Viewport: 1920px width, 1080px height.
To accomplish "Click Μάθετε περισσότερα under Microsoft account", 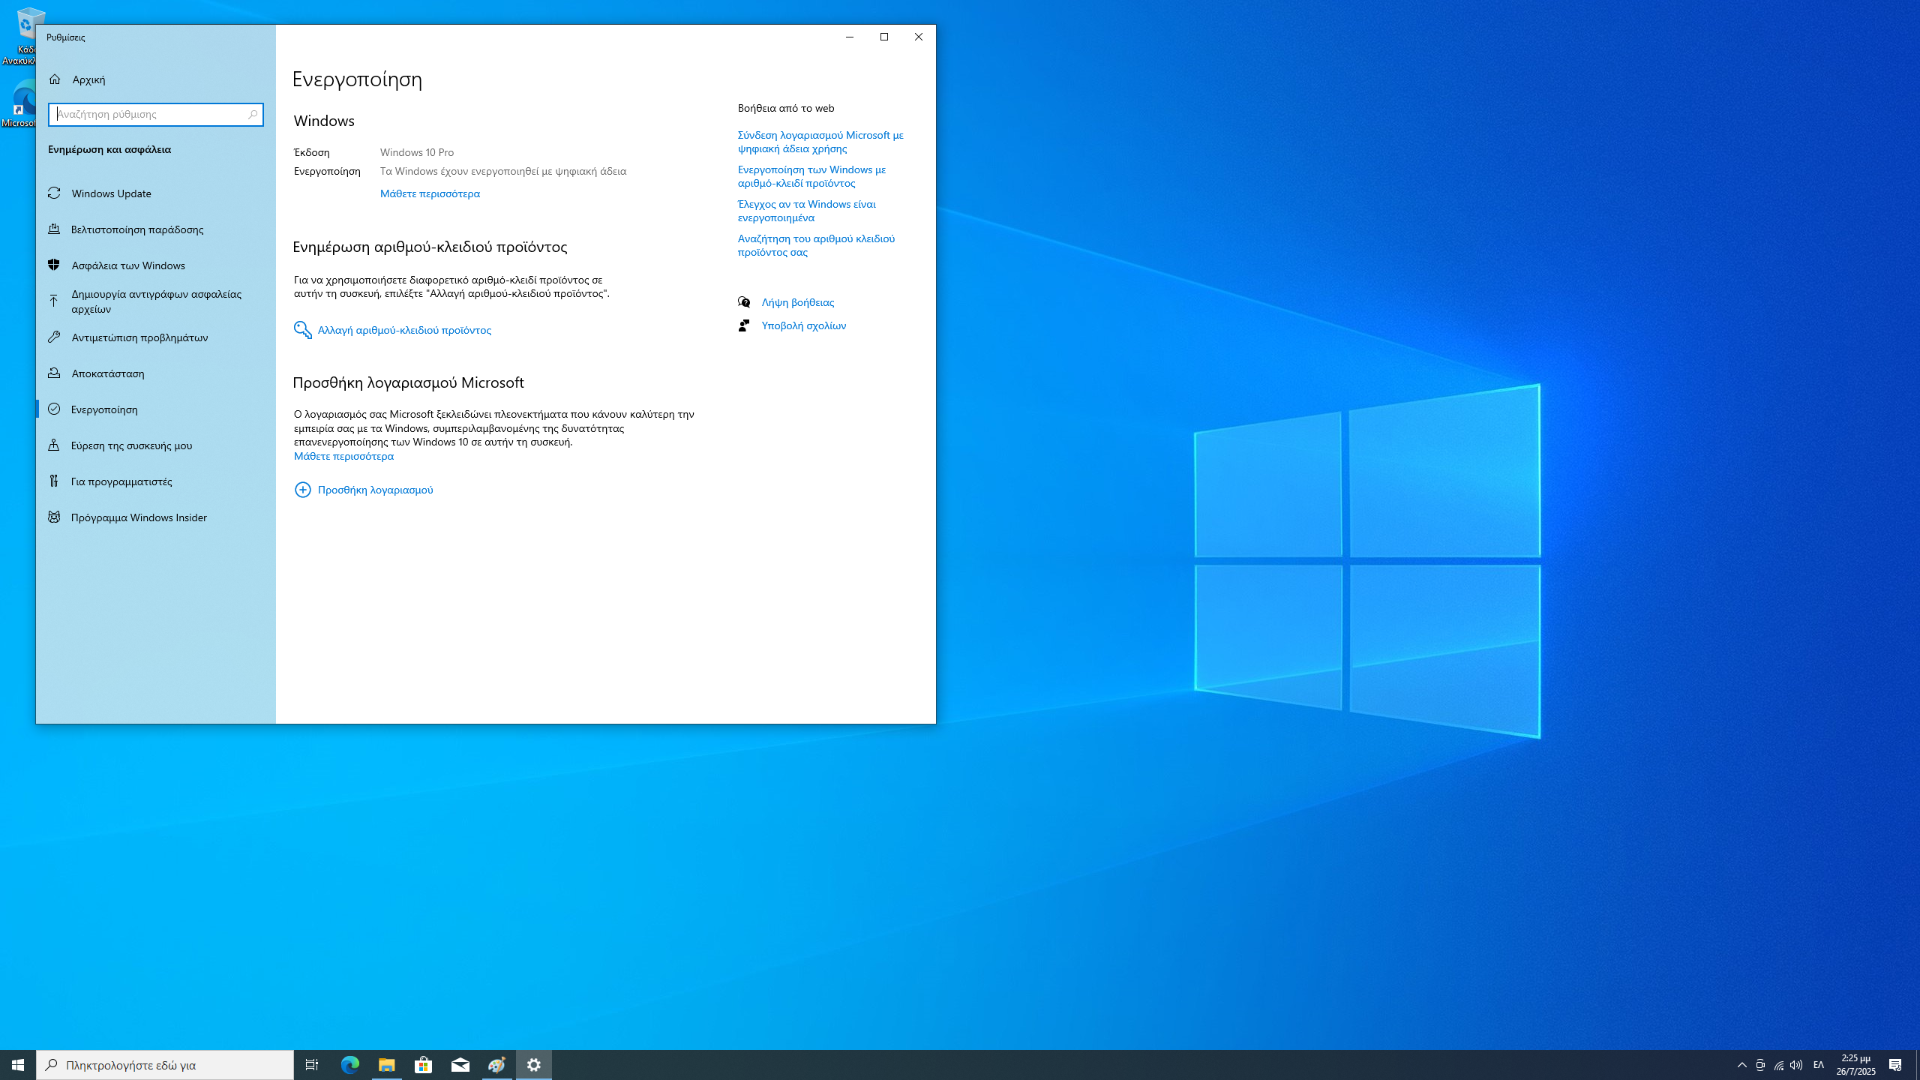I will pos(343,457).
